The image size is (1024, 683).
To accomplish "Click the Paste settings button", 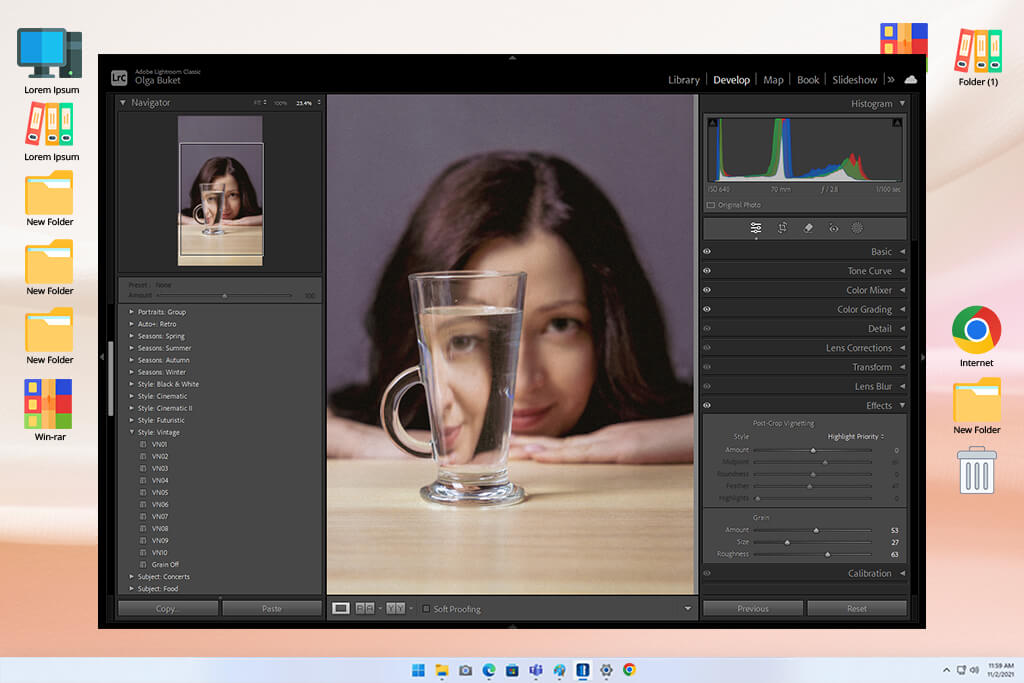I will (x=272, y=609).
